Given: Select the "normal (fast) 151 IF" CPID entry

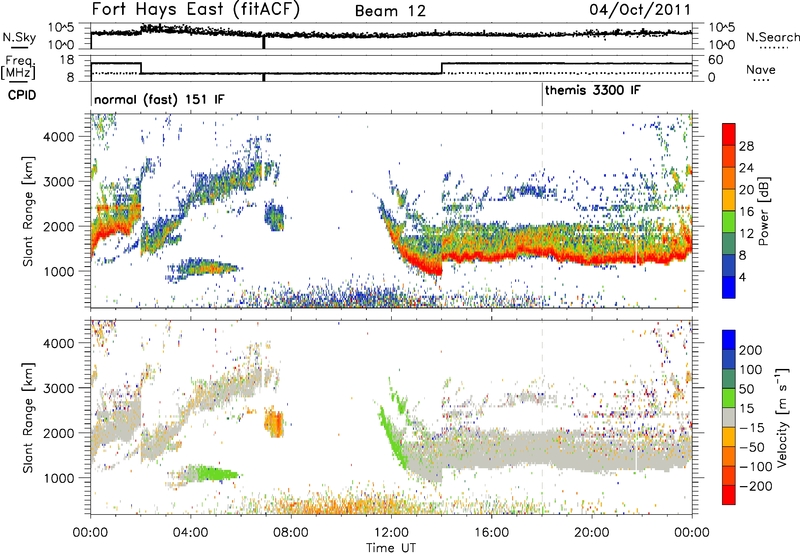Looking at the screenshot, I should click(x=159, y=99).
